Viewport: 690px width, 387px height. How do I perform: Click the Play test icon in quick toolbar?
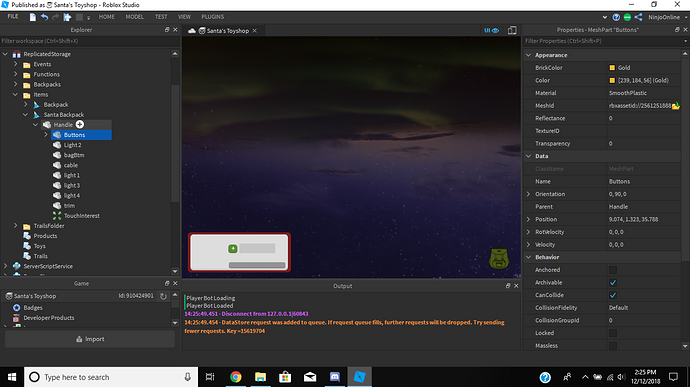pyautogui.click(x=67, y=17)
